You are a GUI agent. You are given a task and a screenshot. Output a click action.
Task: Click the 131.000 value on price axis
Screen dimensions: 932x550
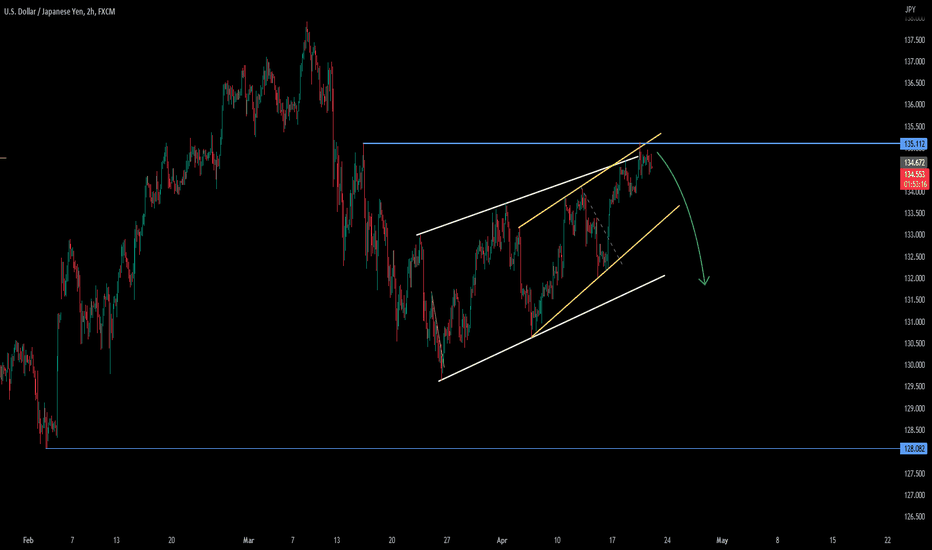(x=914, y=322)
